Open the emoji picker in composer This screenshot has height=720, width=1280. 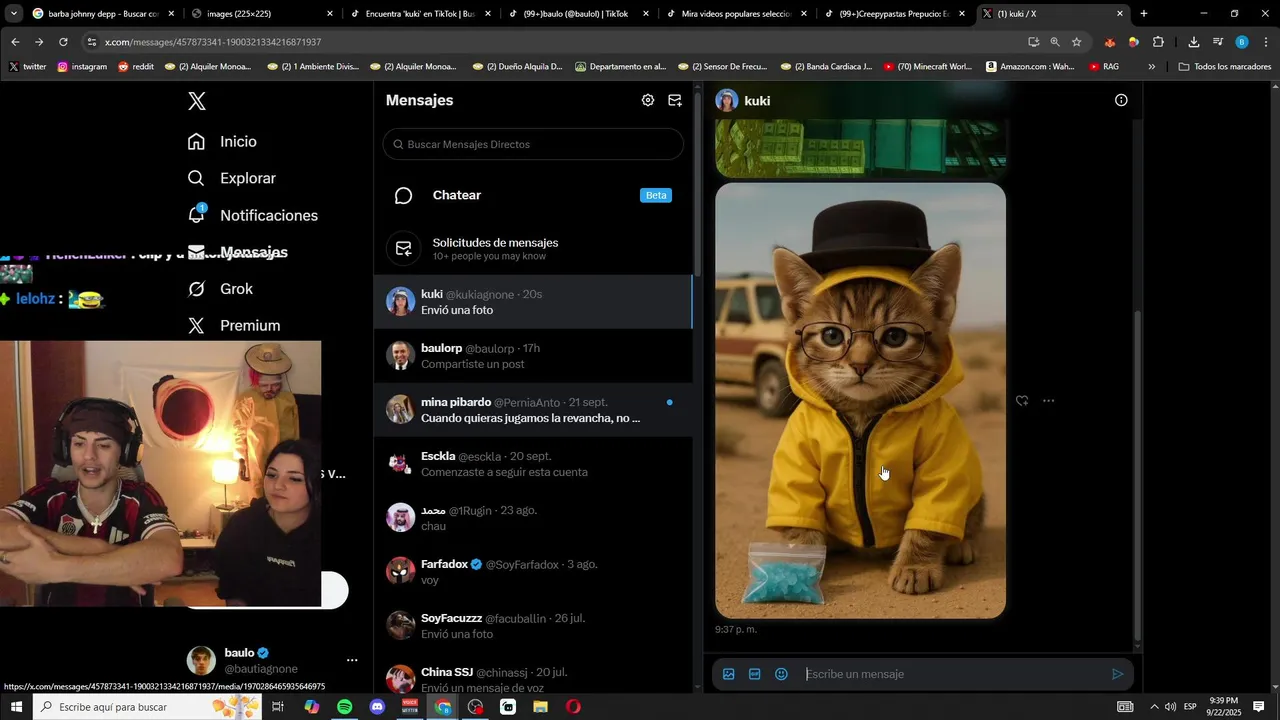coord(781,674)
